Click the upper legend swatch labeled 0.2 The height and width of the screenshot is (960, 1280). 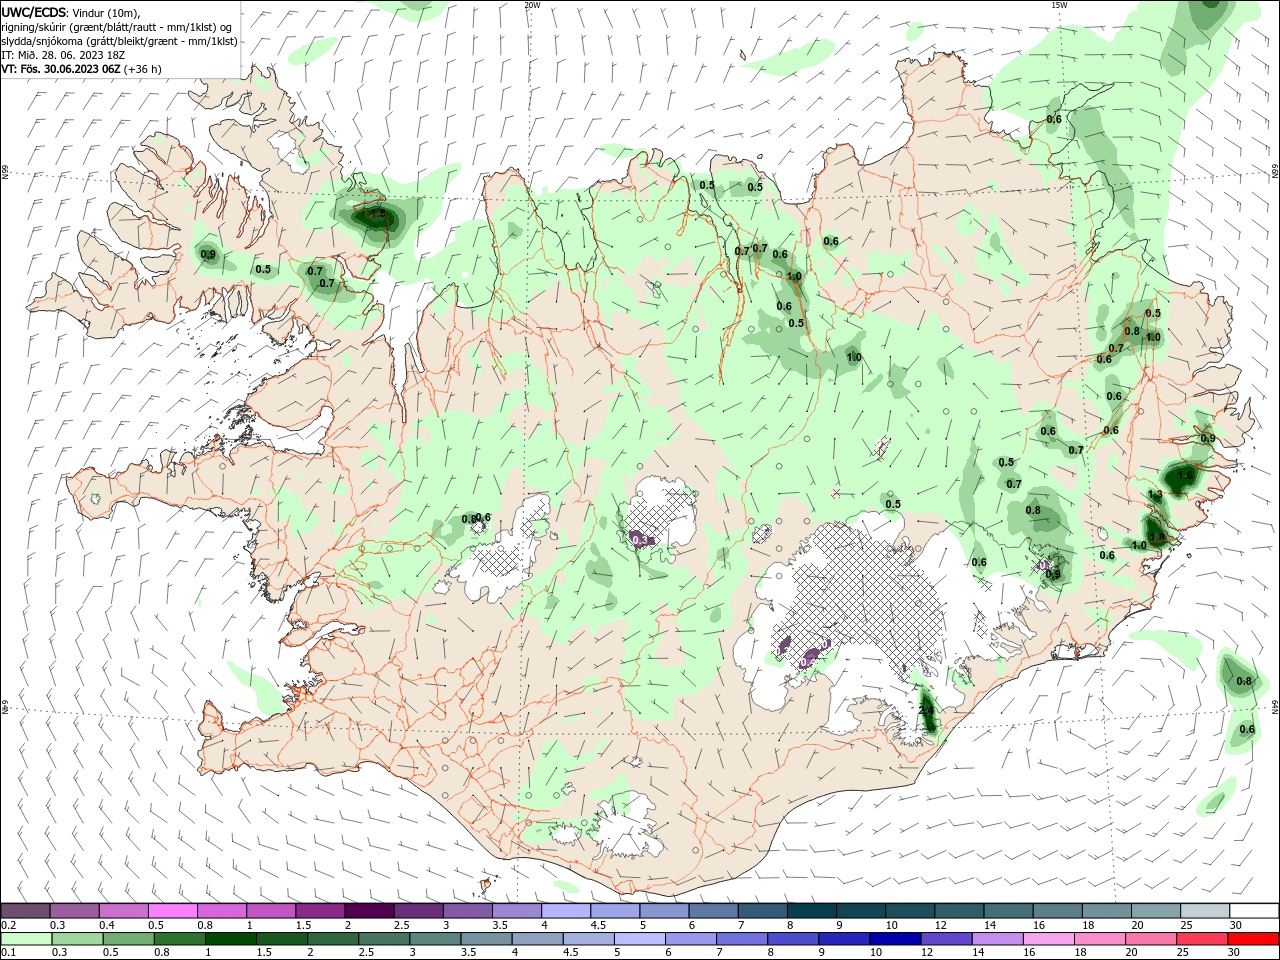[x=25, y=911]
